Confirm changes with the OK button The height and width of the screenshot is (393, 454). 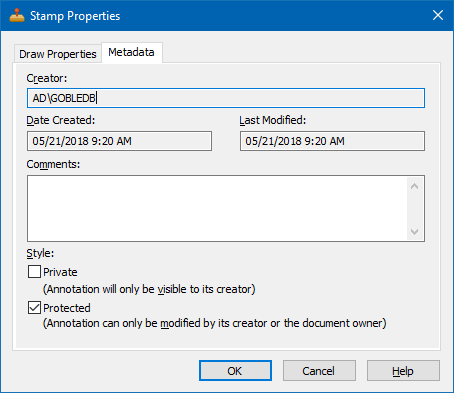[x=235, y=371]
